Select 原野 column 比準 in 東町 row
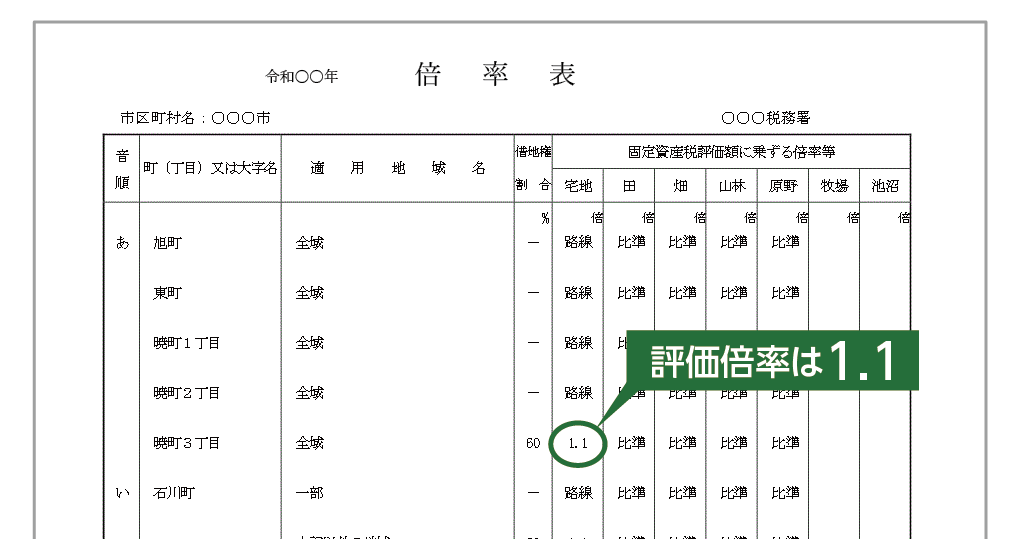This screenshot has width=1017, height=539. pos(785,293)
